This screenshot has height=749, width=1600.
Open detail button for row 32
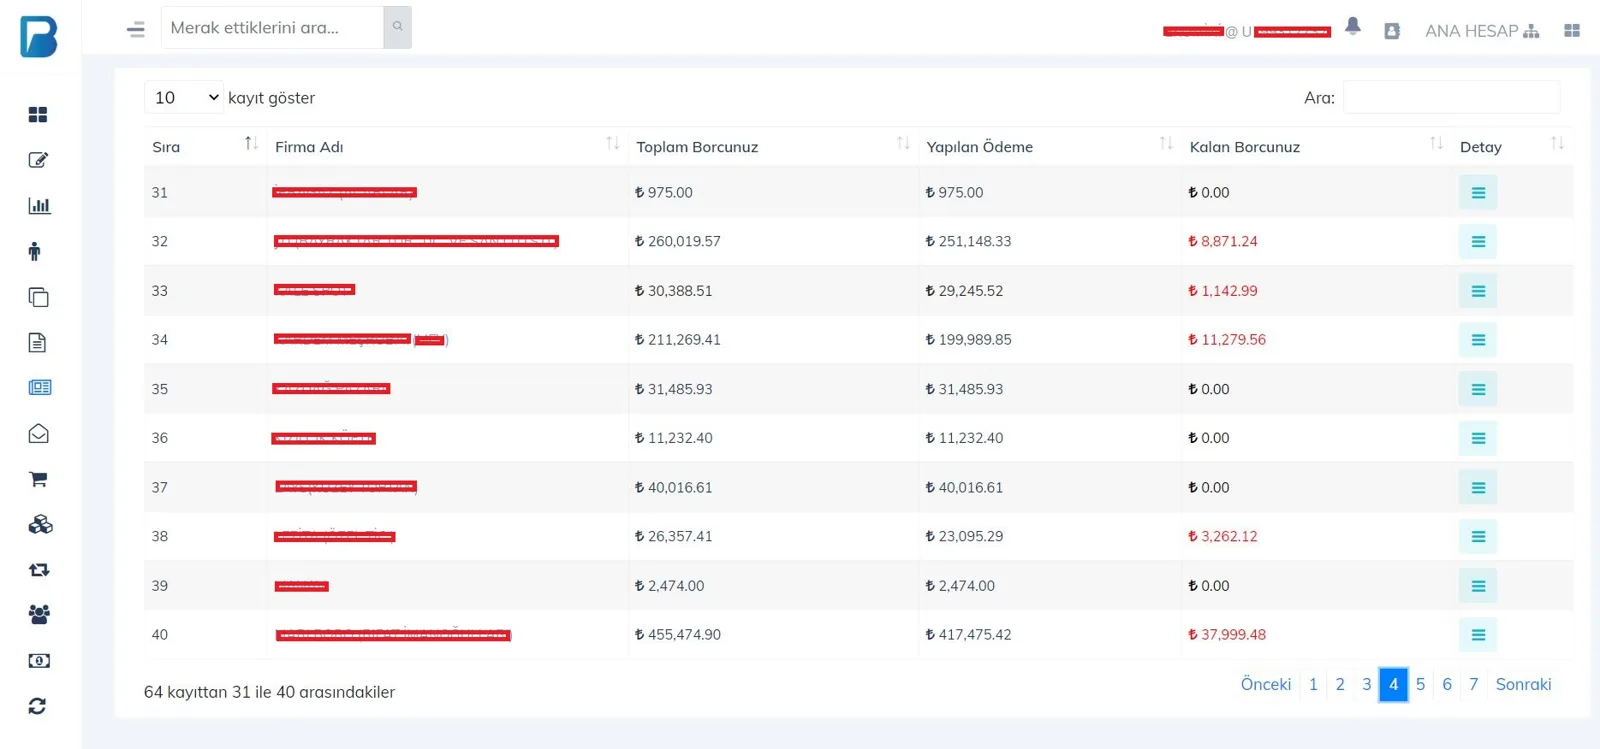(x=1478, y=242)
